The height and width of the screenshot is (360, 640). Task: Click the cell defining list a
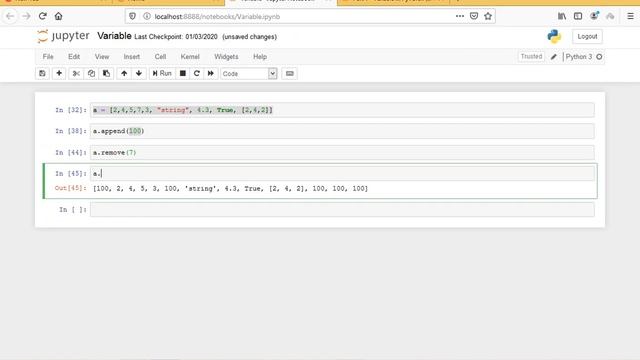pyautogui.click(x=342, y=110)
